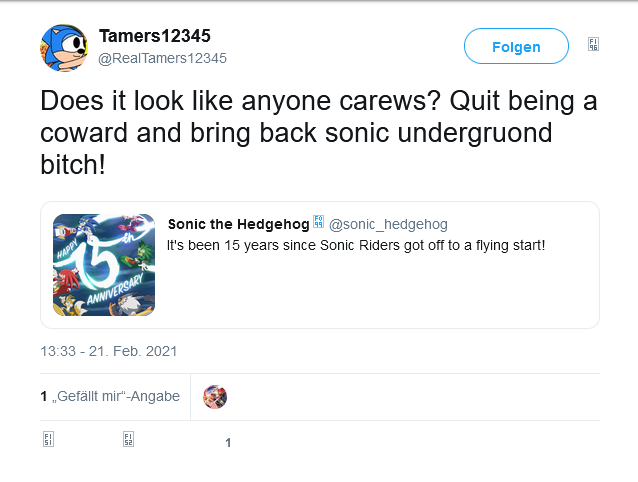Open the Sonic Riders 15th anniversary thumbnail
This screenshot has height=482, width=638.
click(x=104, y=265)
